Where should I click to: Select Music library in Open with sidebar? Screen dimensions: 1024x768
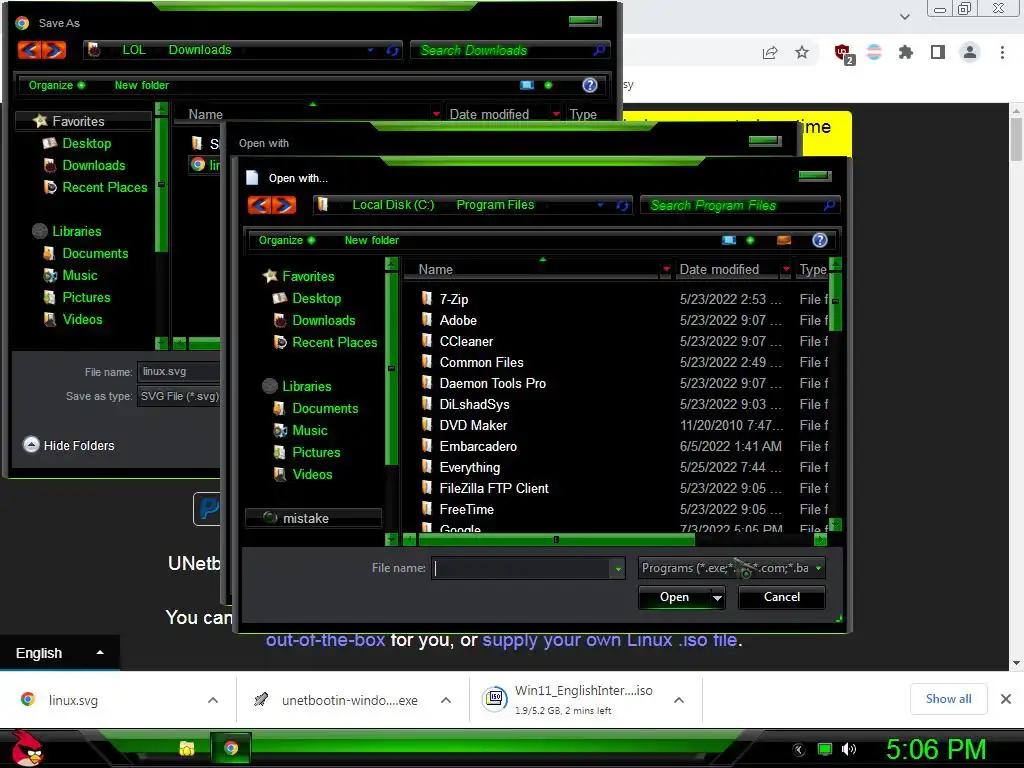pos(309,430)
